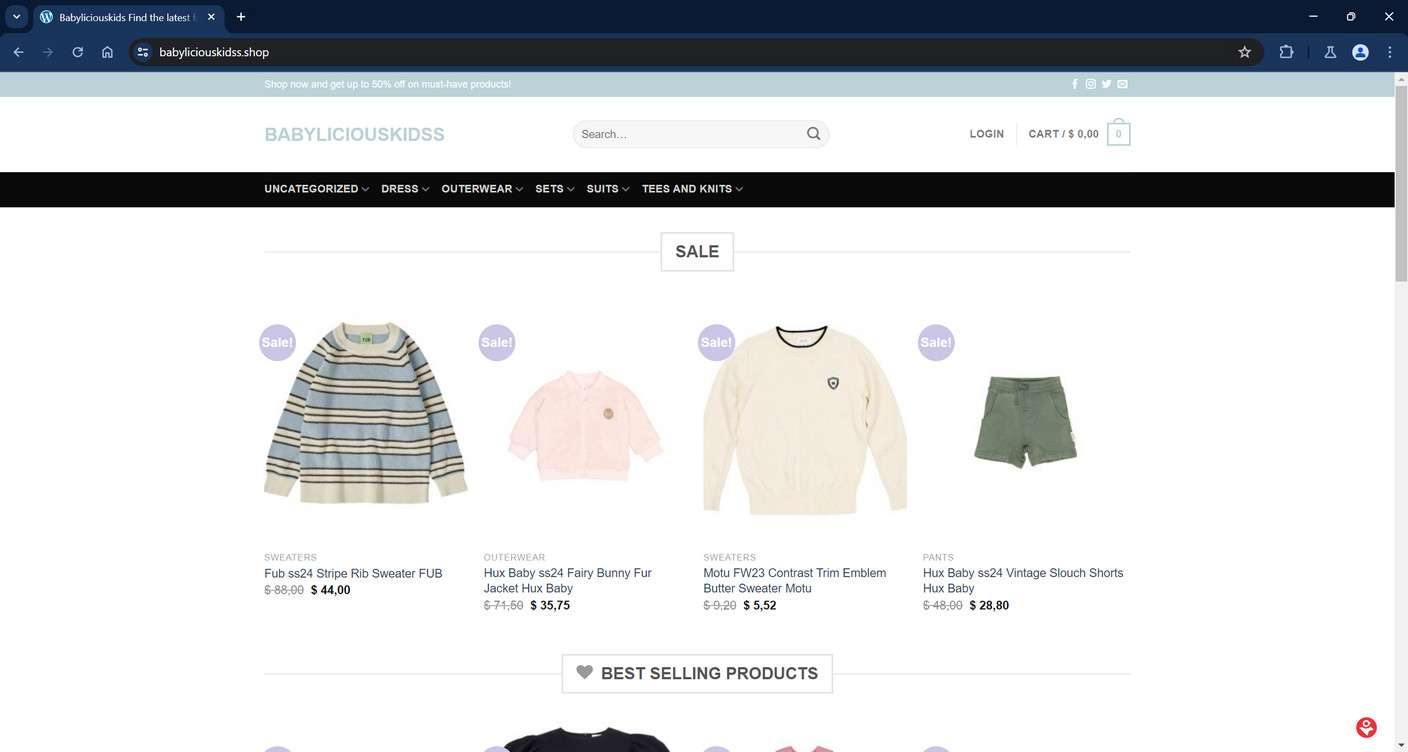
Task: Click the address bar URL
Action: tap(214, 52)
